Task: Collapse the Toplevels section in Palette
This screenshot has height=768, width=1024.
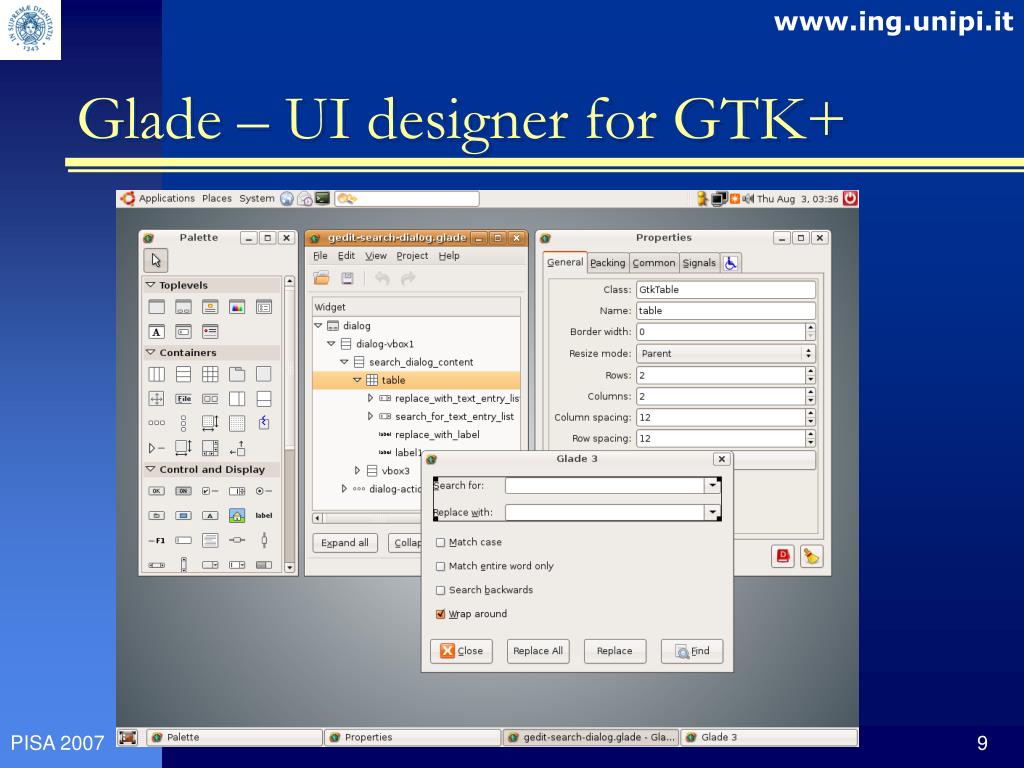Action: click(x=150, y=285)
